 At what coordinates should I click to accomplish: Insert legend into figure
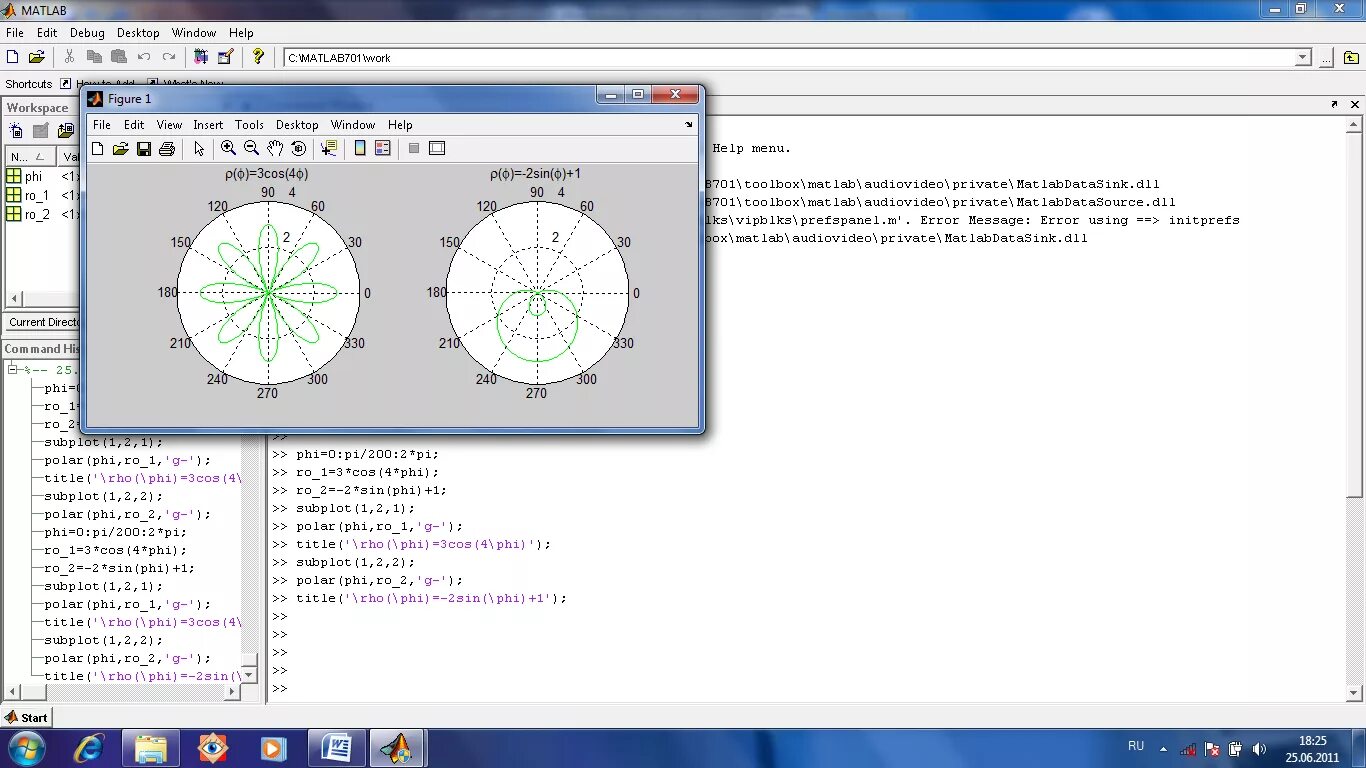pyautogui.click(x=382, y=148)
